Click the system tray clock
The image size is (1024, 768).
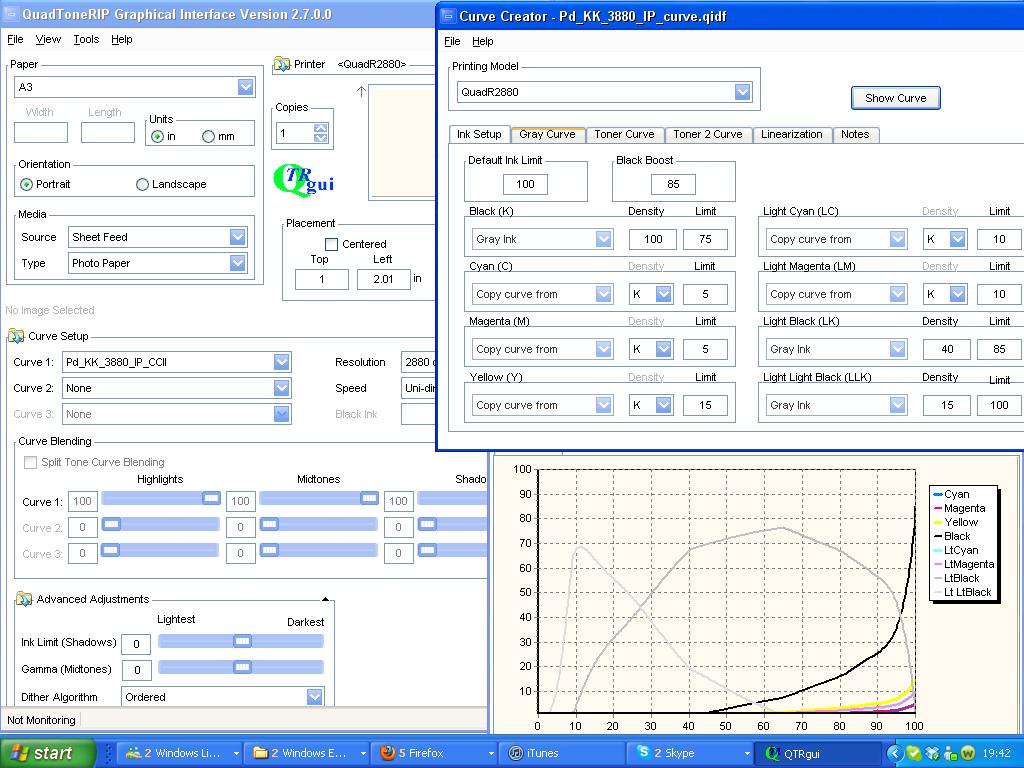[x=996, y=754]
